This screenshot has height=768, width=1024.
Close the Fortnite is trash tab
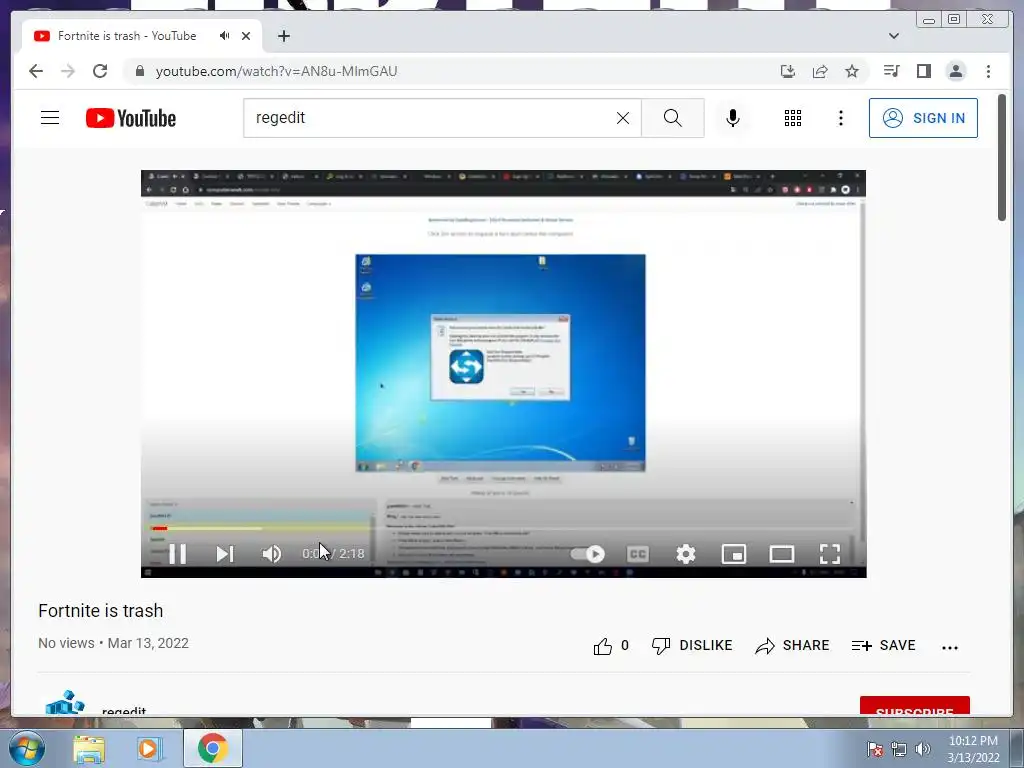click(x=246, y=36)
